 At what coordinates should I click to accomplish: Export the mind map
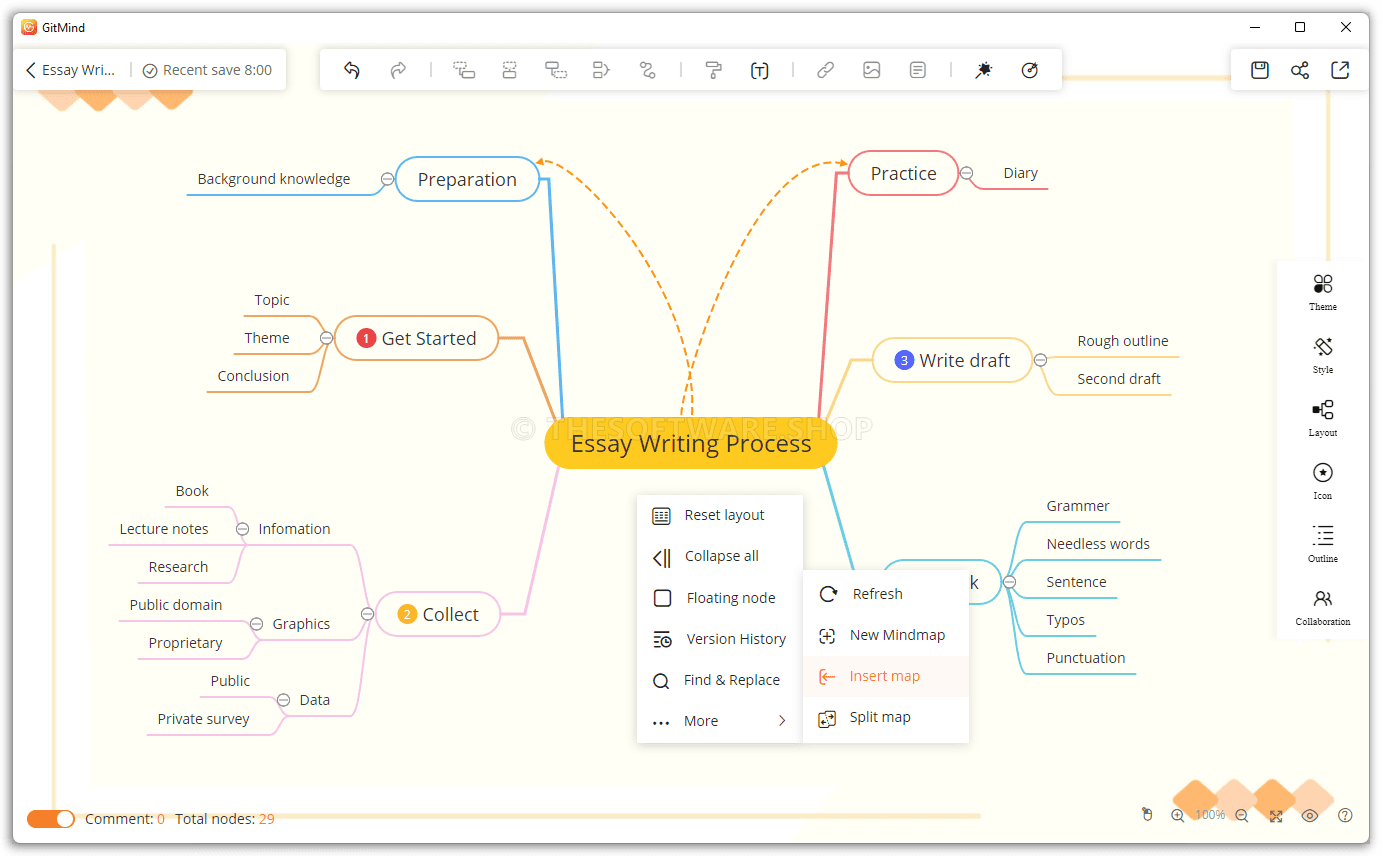pos(1340,70)
